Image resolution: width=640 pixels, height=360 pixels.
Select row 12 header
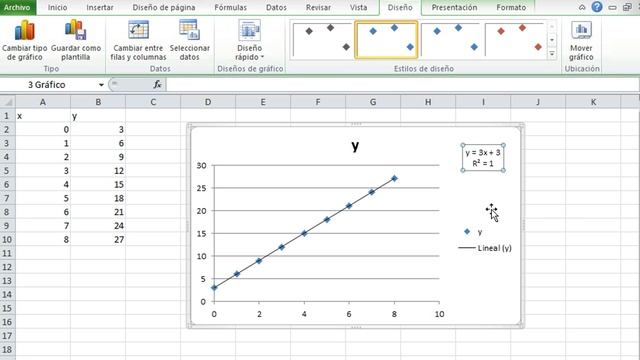[x=7, y=267]
